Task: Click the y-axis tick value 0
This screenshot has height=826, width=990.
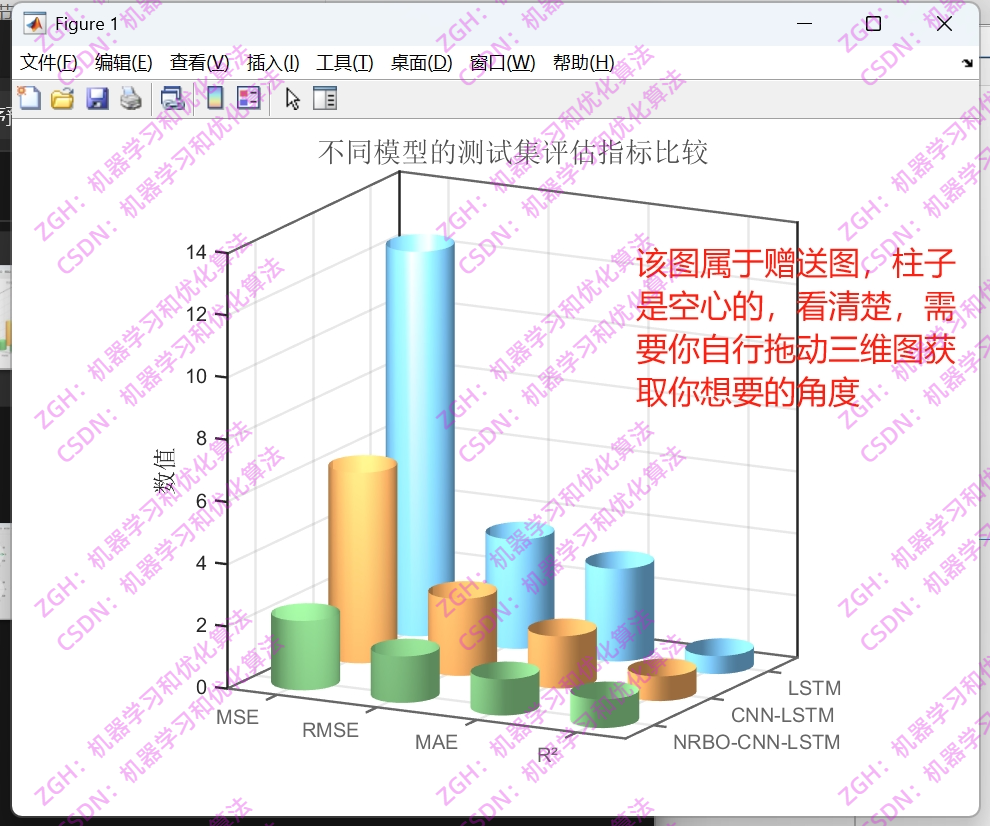Action: 201,687
